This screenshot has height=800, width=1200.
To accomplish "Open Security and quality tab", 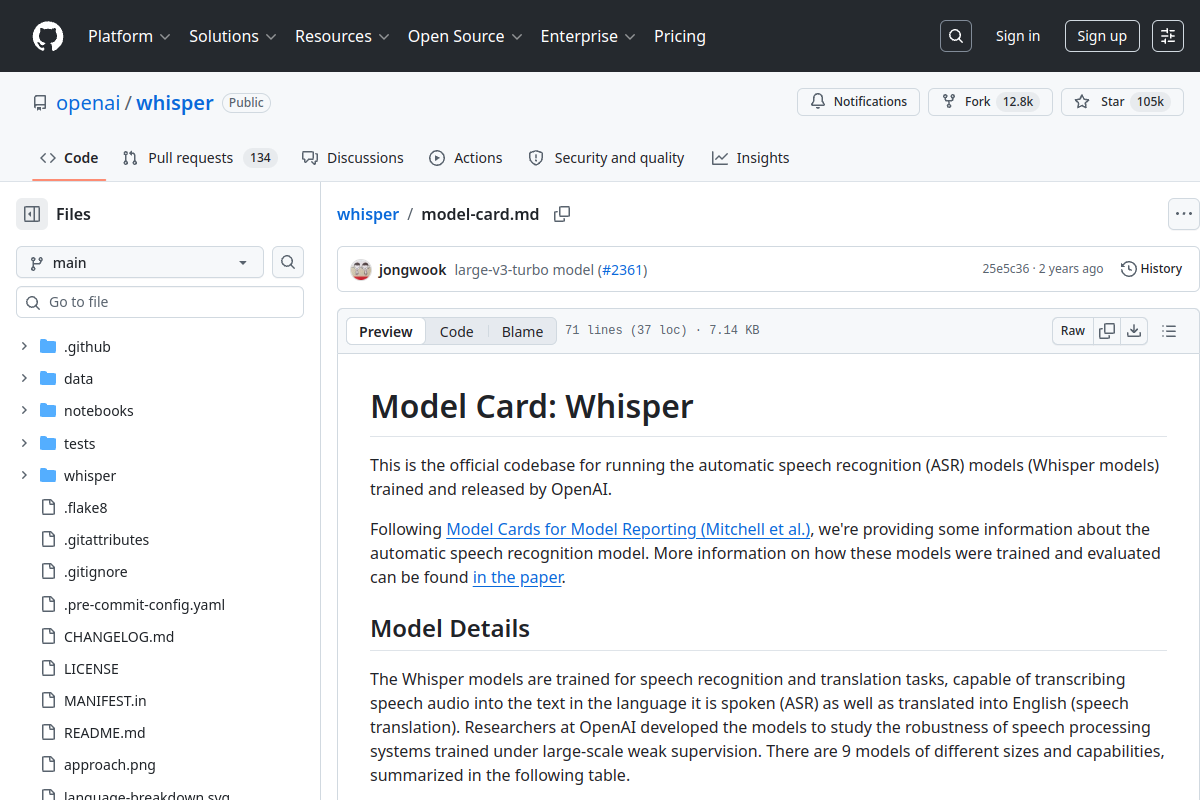I will tap(607, 158).
